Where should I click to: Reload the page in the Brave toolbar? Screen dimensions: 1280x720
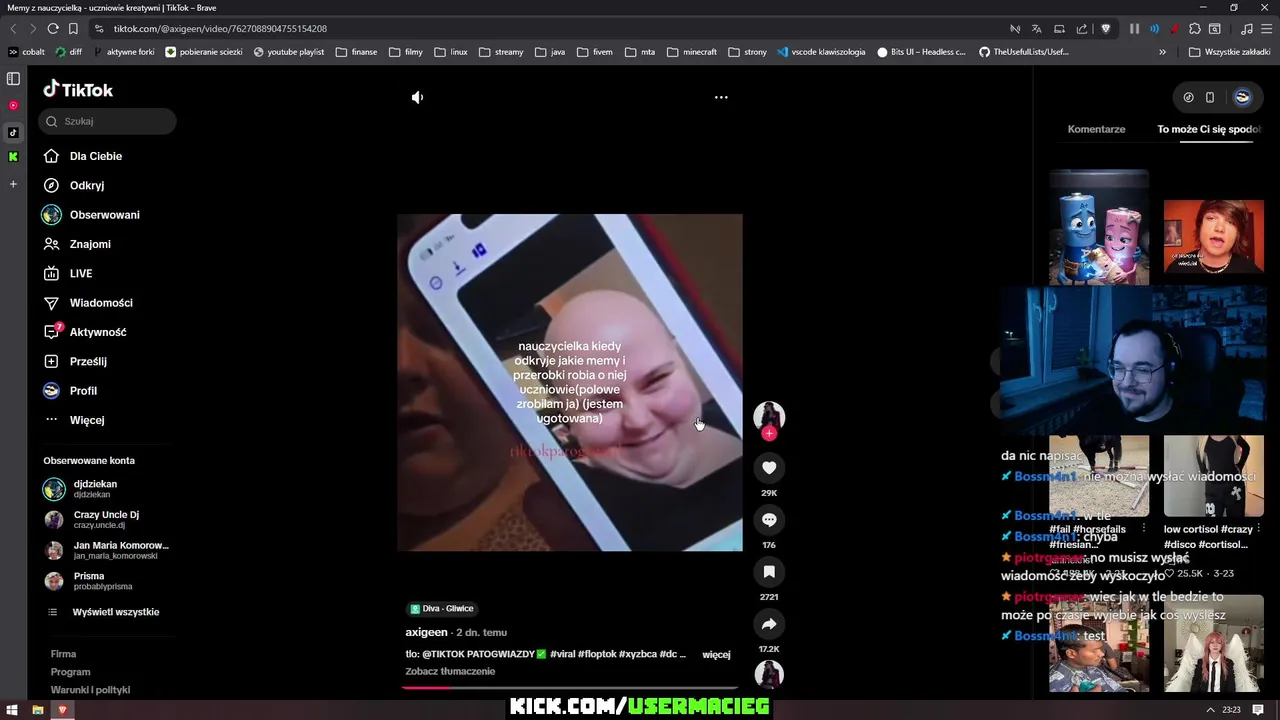(x=52, y=29)
